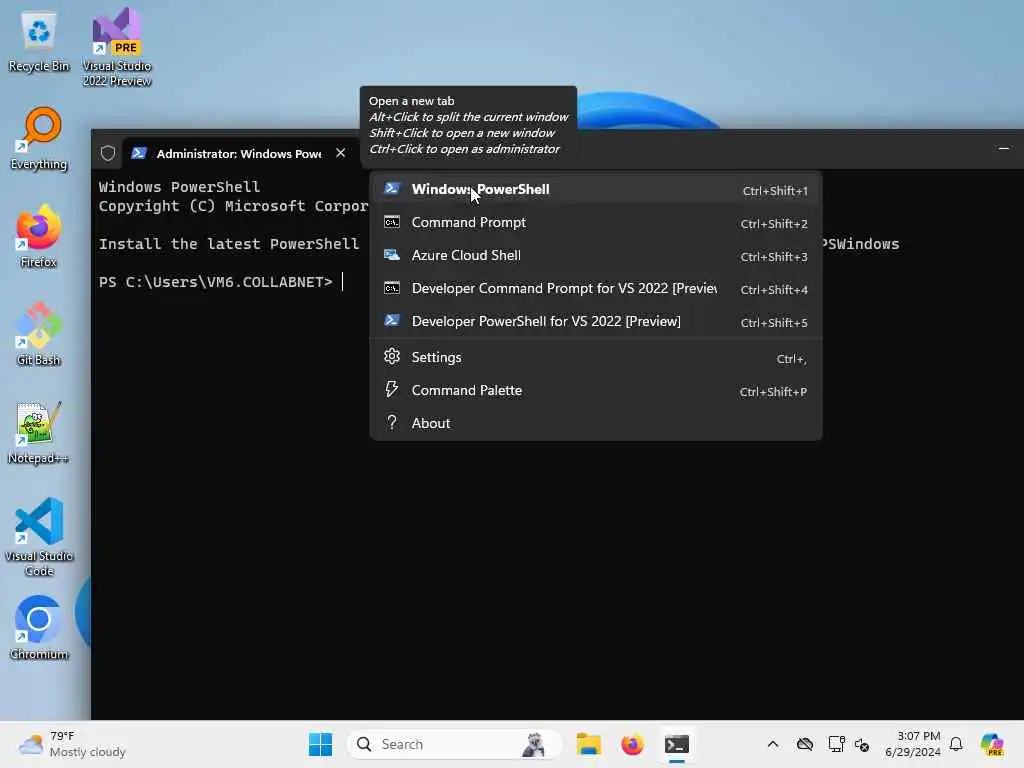This screenshot has width=1024, height=768.
Task: Click the Developer PowerShell icon in menu
Action: tap(392, 321)
